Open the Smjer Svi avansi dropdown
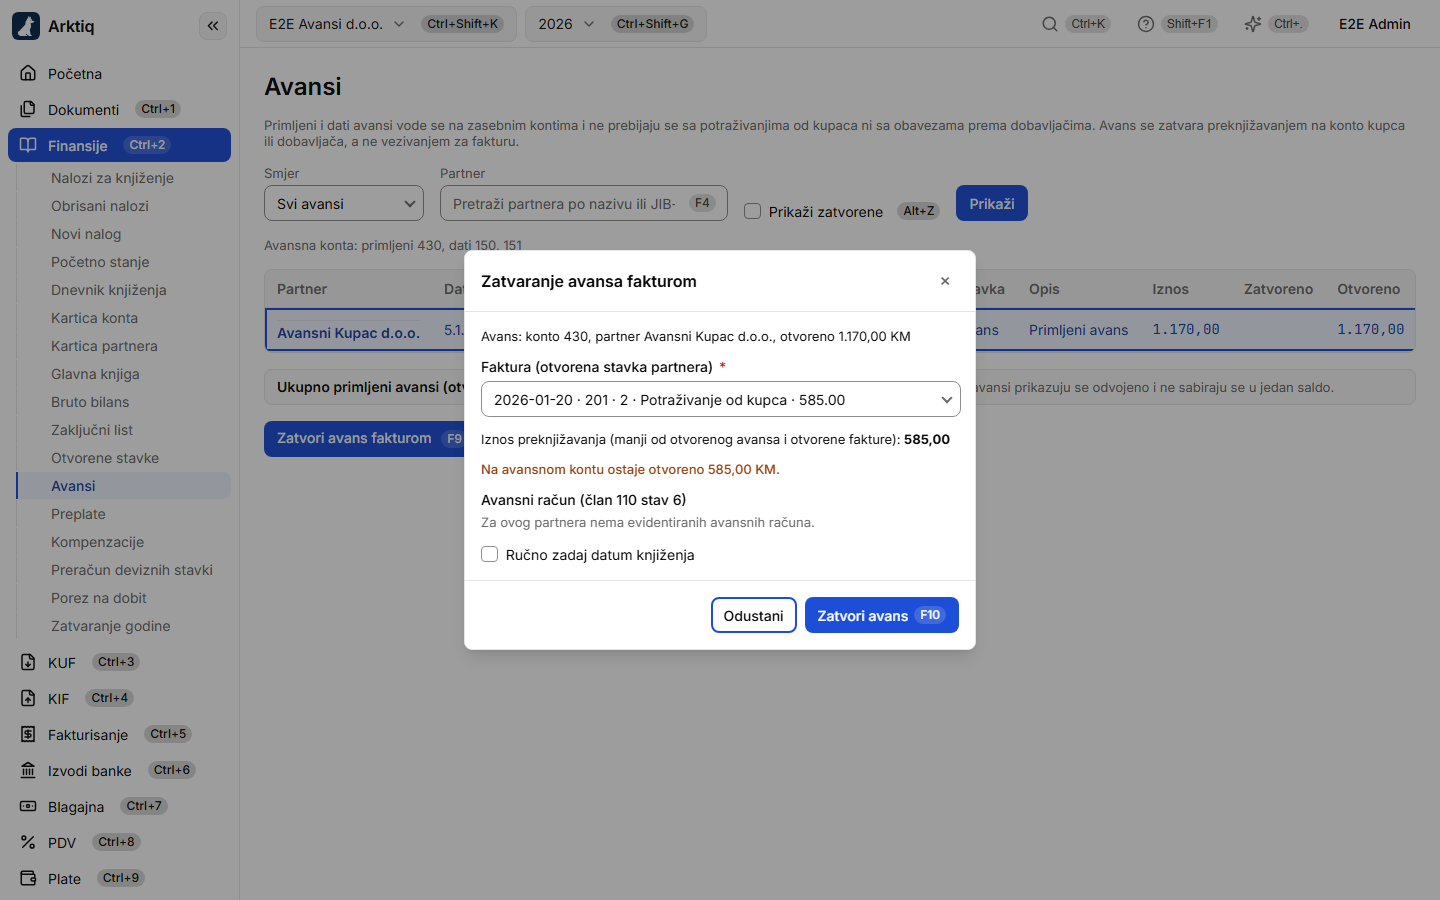 (344, 203)
